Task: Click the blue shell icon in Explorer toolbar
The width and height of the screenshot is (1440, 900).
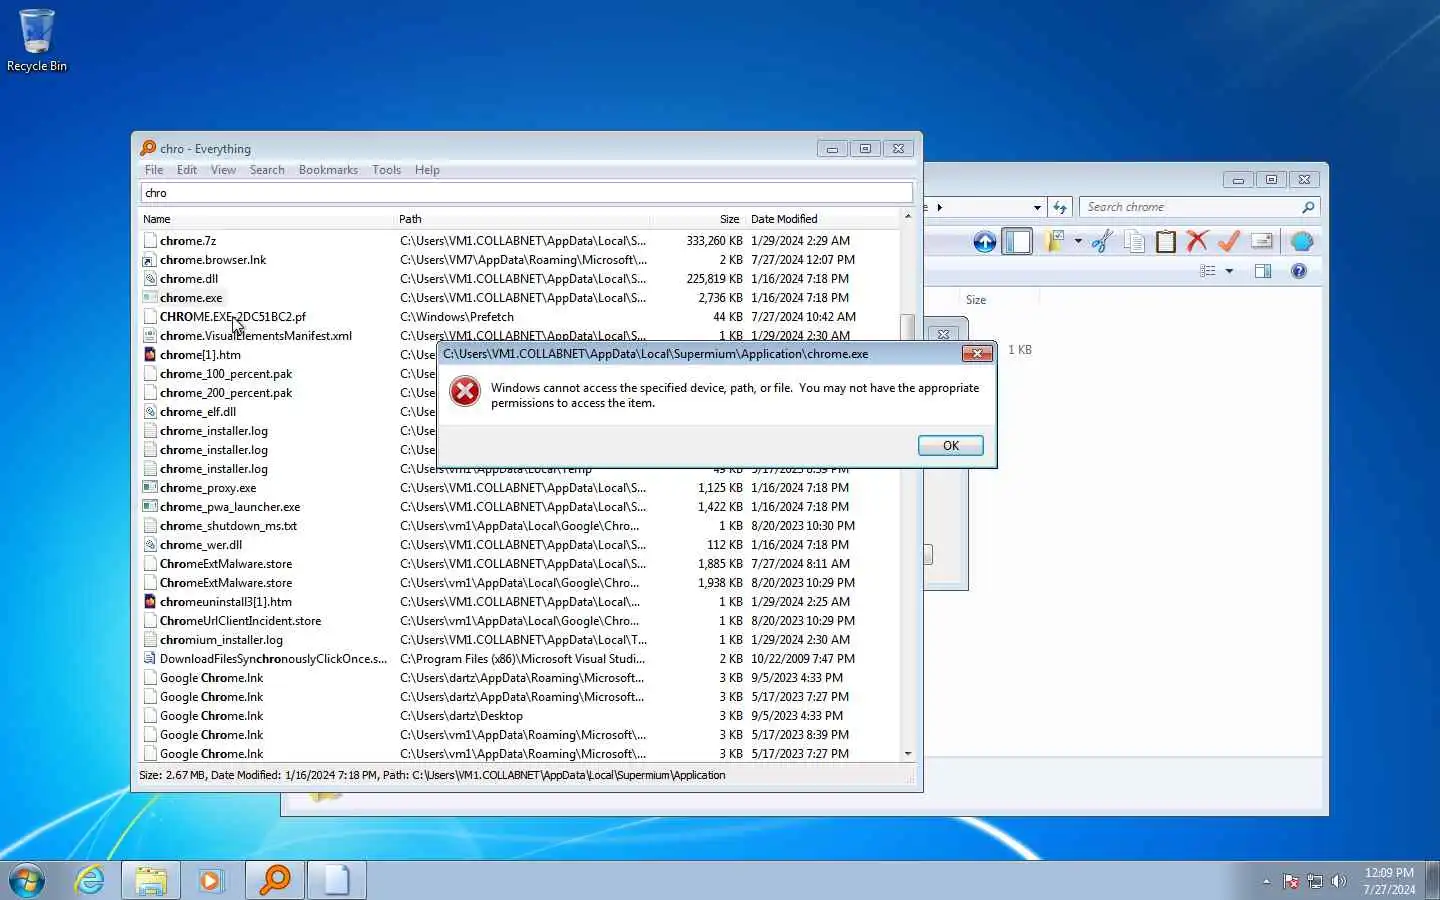Action: pyautogui.click(x=1302, y=241)
